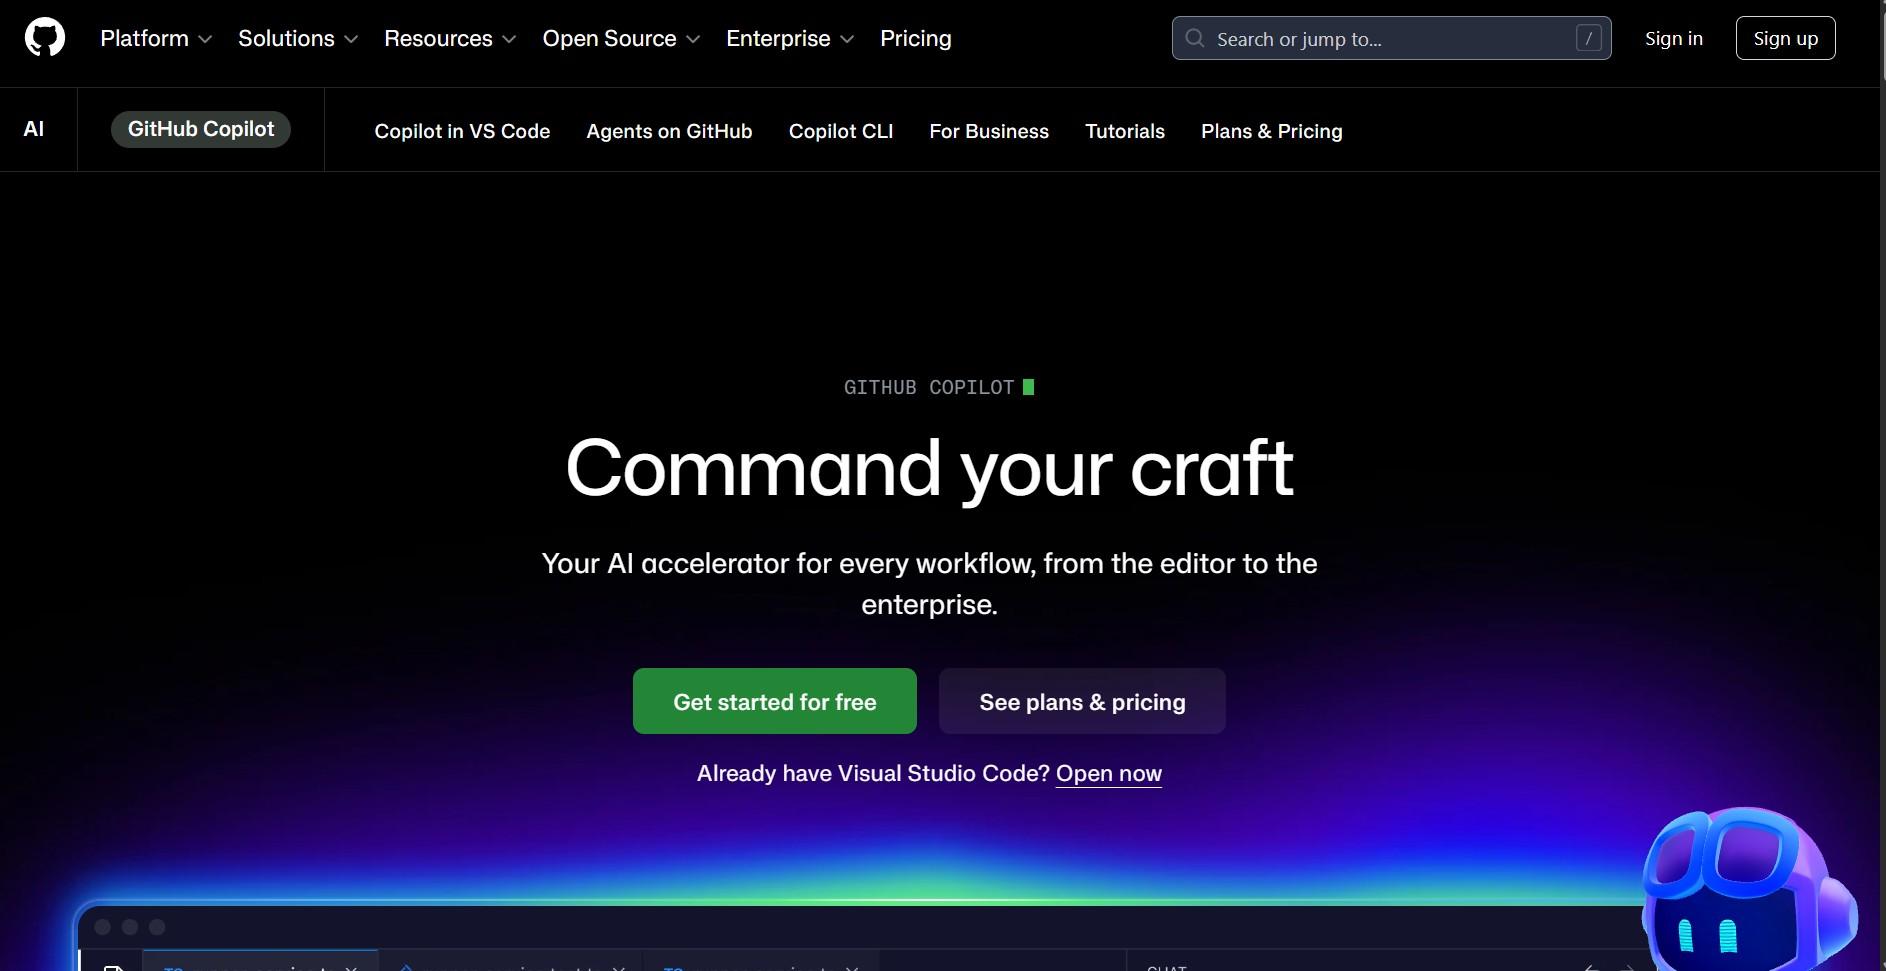The image size is (1886, 971).
Task: Open the file explorer icon in the editor sidebar
Action: click(113, 967)
